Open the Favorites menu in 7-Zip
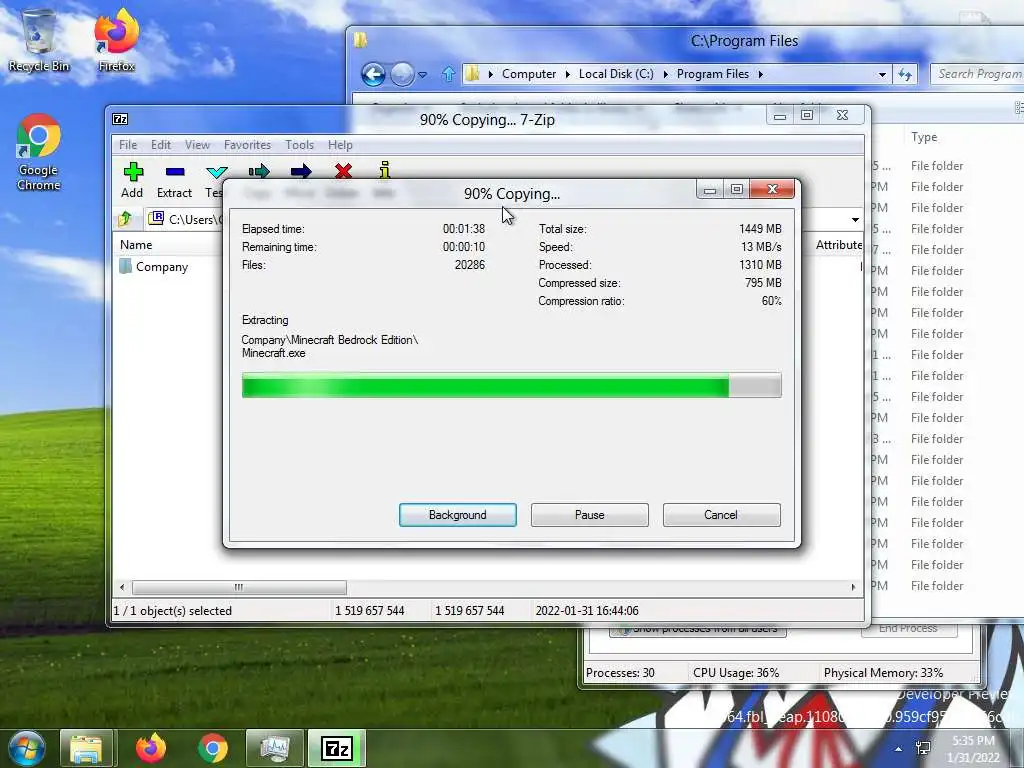This screenshot has width=1024, height=768. [x=247, y=145]
